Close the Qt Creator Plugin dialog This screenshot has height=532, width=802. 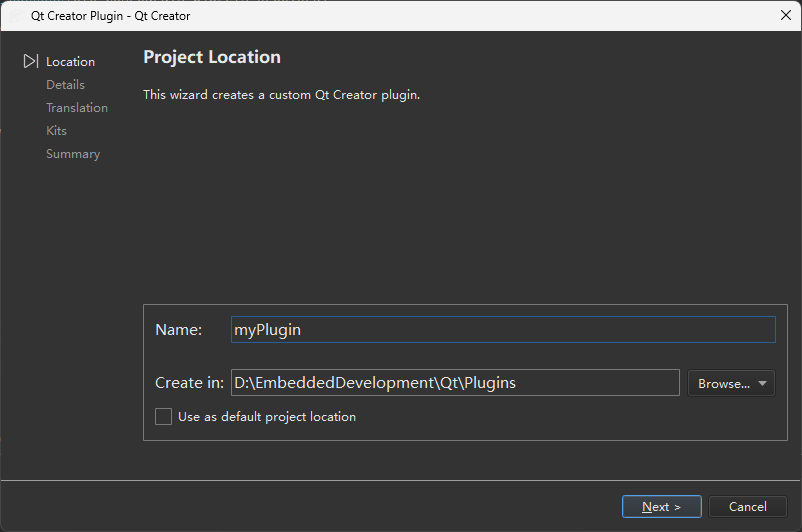[x=786, y=15]
